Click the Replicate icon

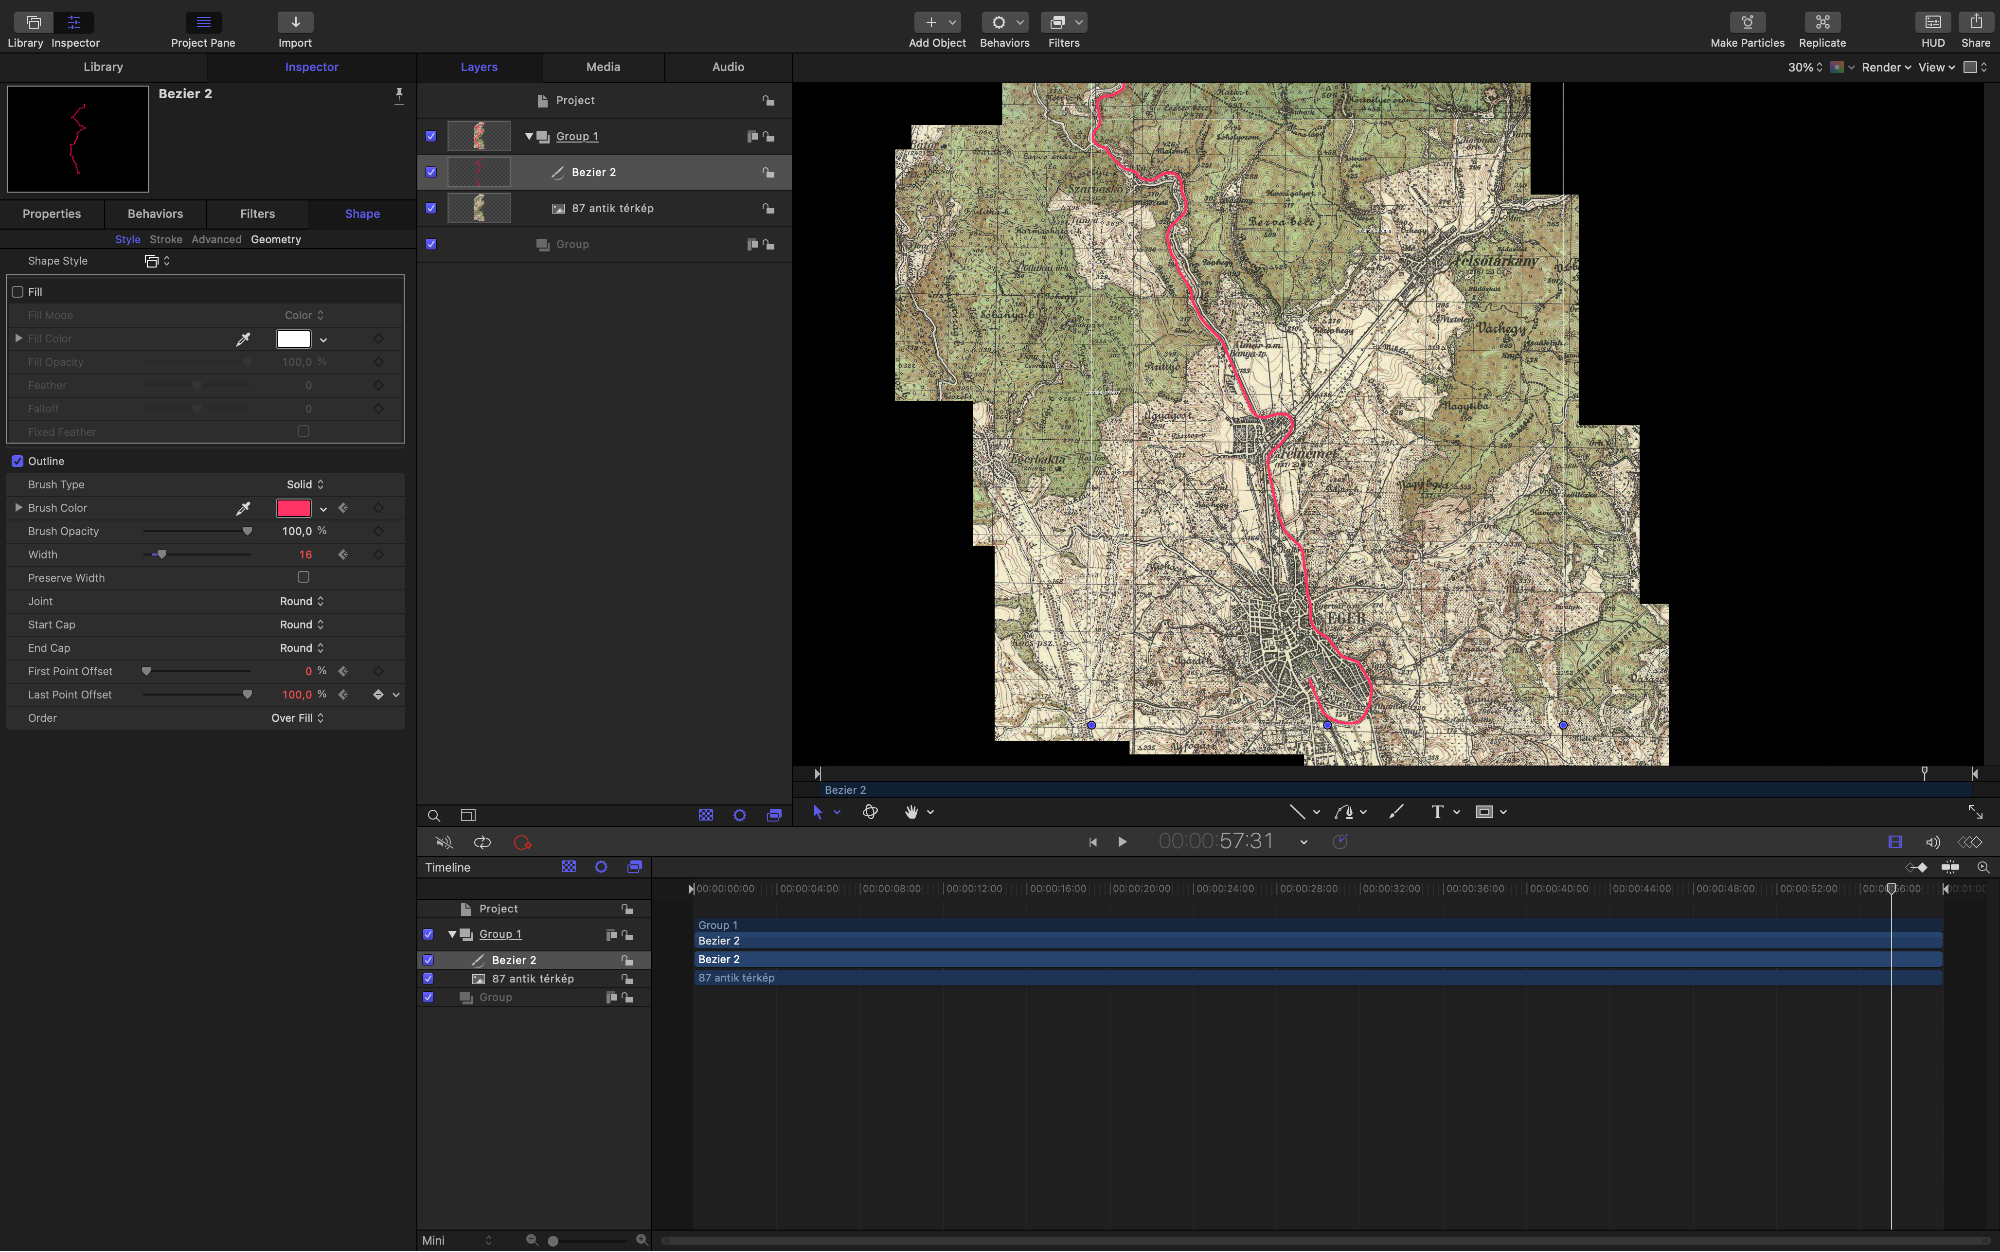1822,22
